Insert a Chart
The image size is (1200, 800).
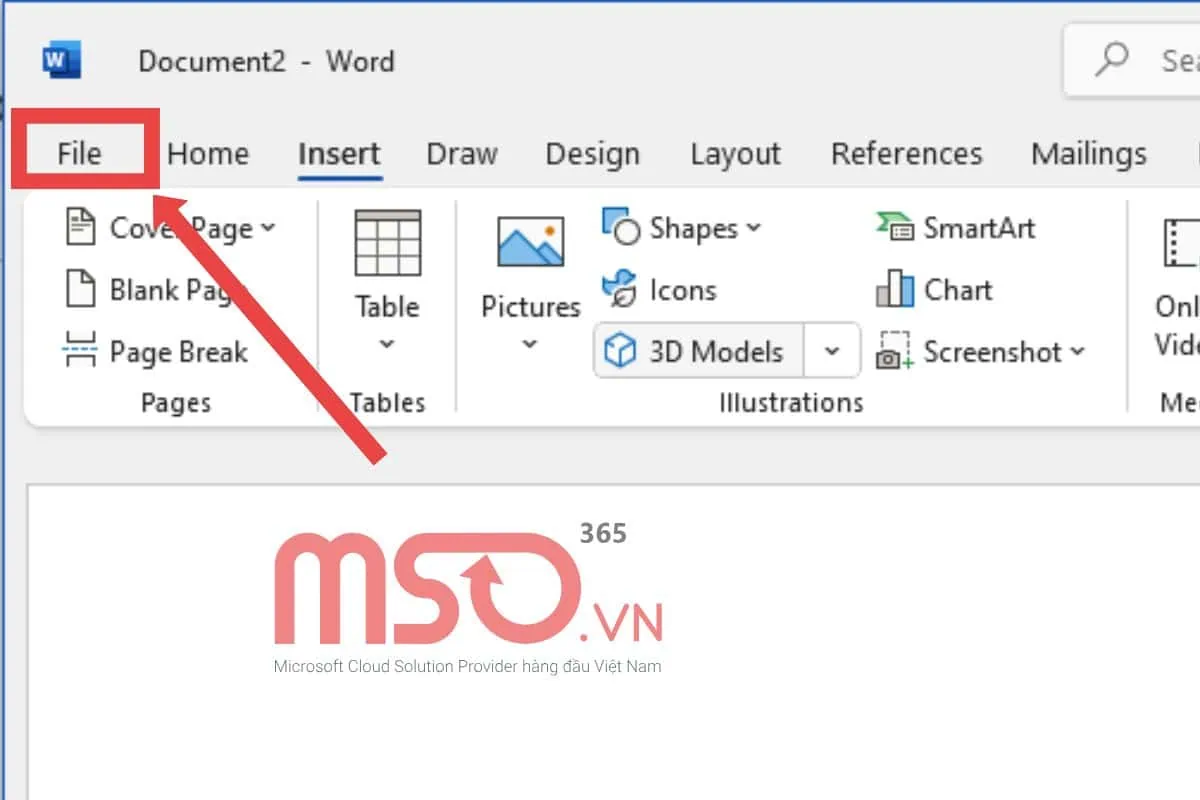[935, 290]
